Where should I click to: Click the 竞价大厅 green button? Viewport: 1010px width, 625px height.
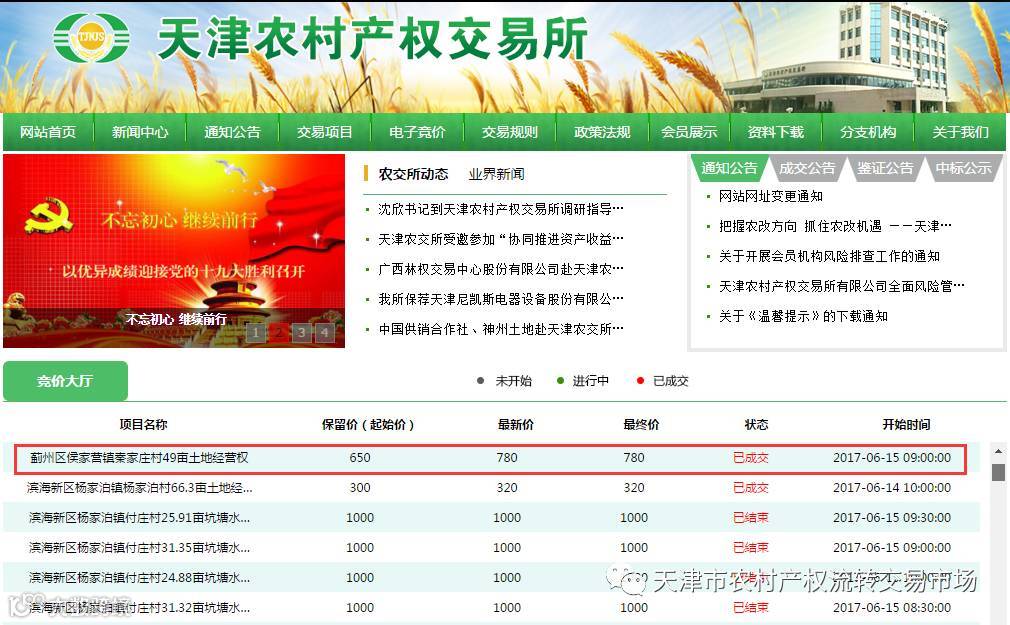pos(65,381)
